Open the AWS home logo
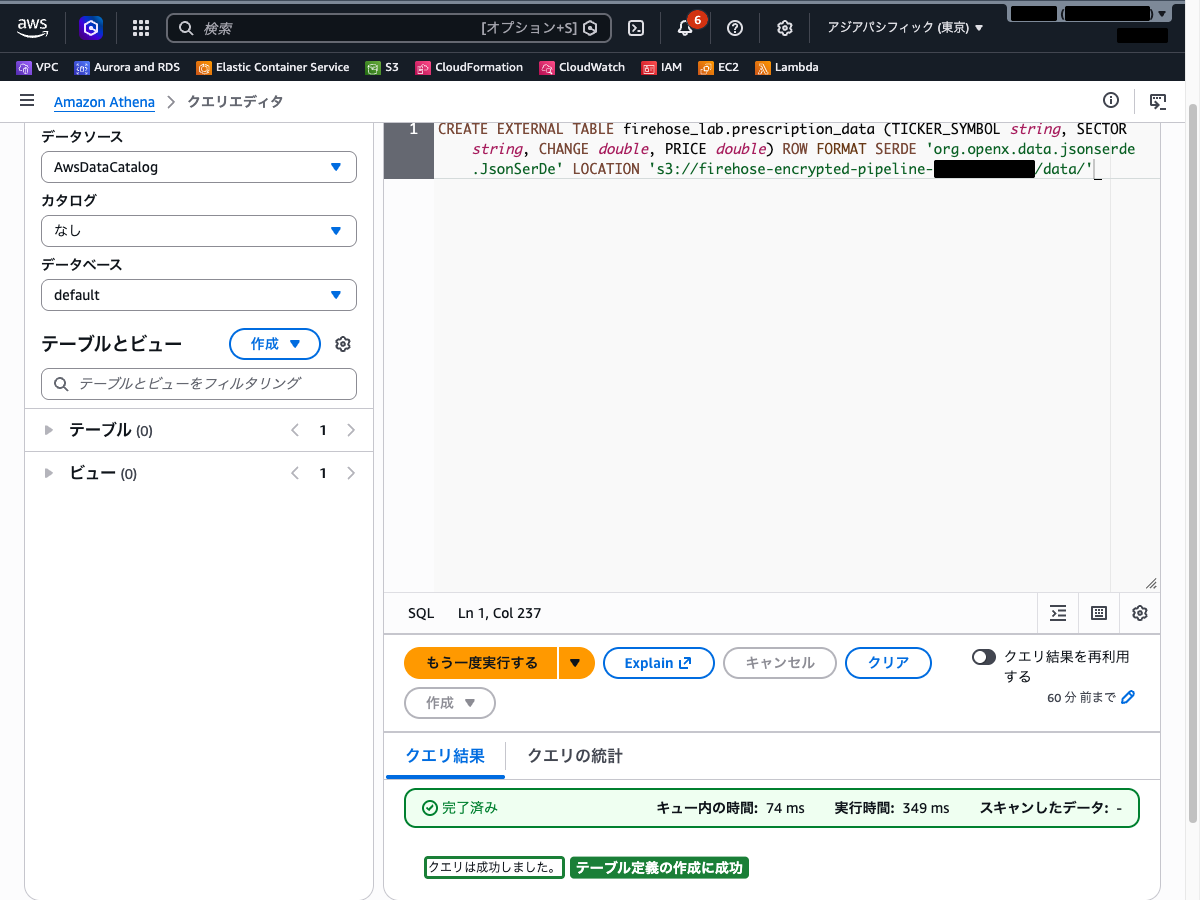1200x900 pixels. [x=33, y=27]
